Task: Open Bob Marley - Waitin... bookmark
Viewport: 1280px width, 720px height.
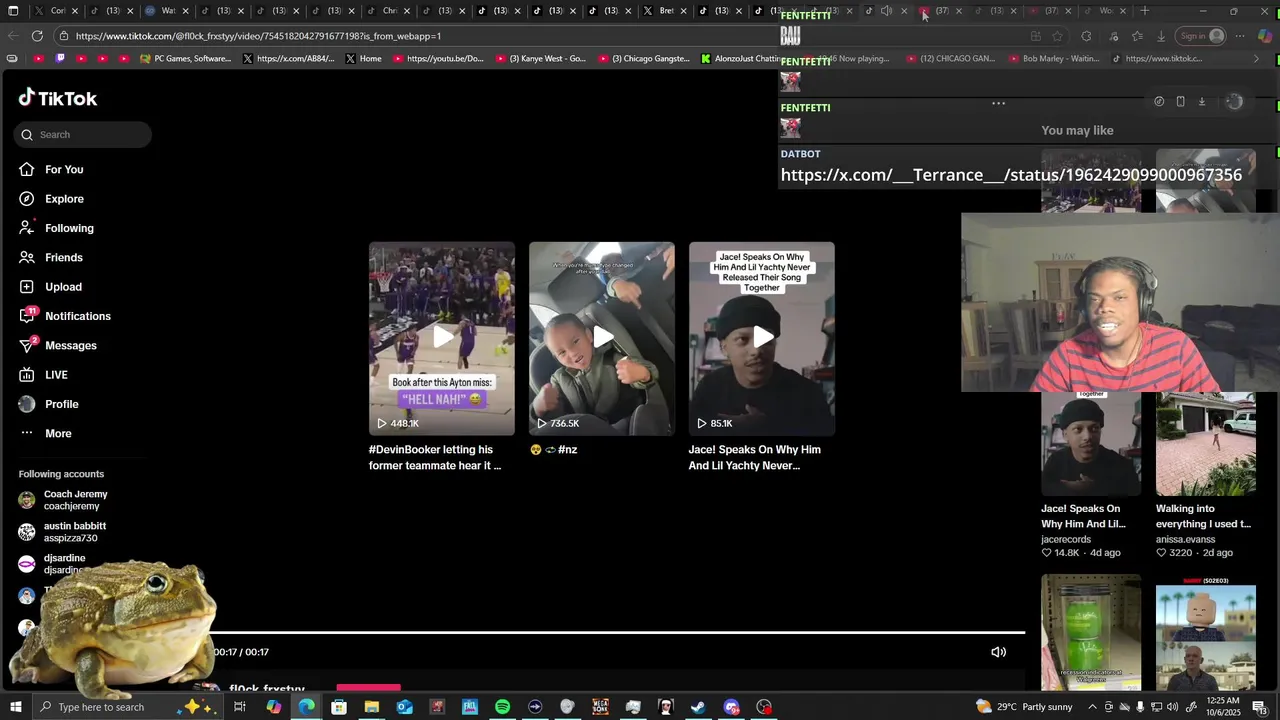Action: coord(1053,58)
